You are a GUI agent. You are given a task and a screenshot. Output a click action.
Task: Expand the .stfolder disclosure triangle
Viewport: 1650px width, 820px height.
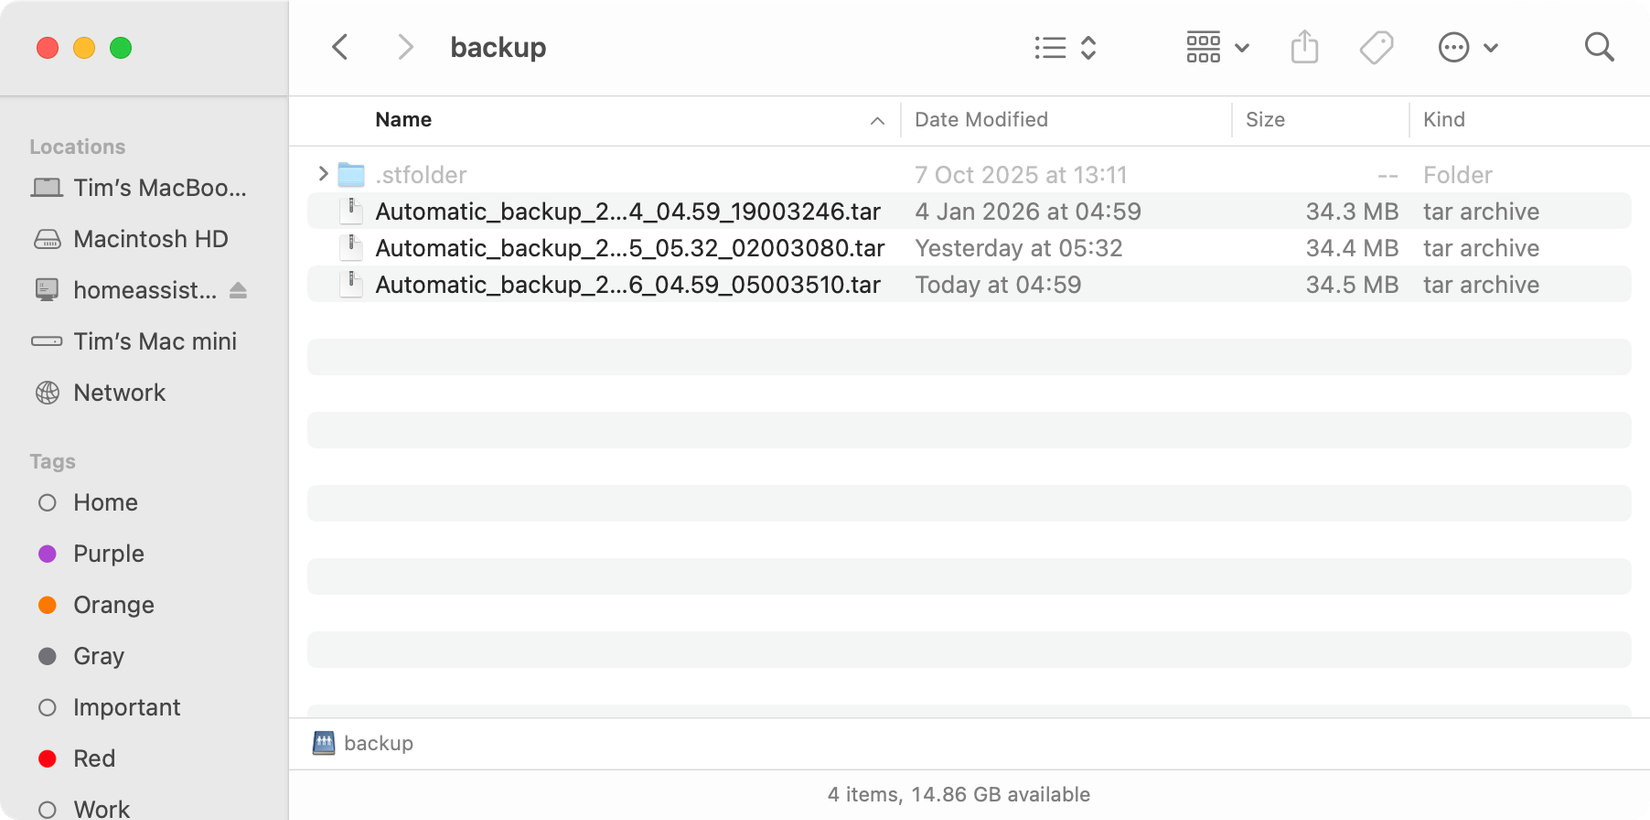point(322,174)
